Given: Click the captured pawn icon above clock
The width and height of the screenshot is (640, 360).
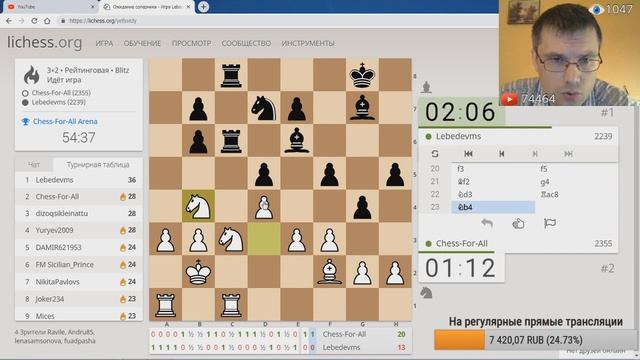Looking at the screenshot, I should point(426,87).
